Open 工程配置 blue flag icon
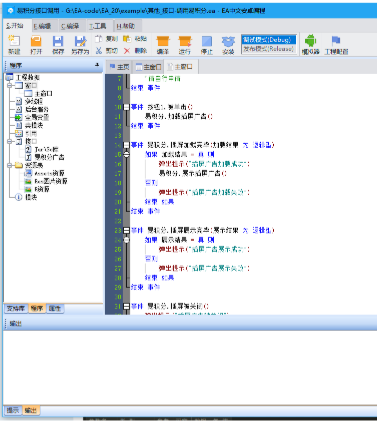The image size is (385, 426). 336,41
